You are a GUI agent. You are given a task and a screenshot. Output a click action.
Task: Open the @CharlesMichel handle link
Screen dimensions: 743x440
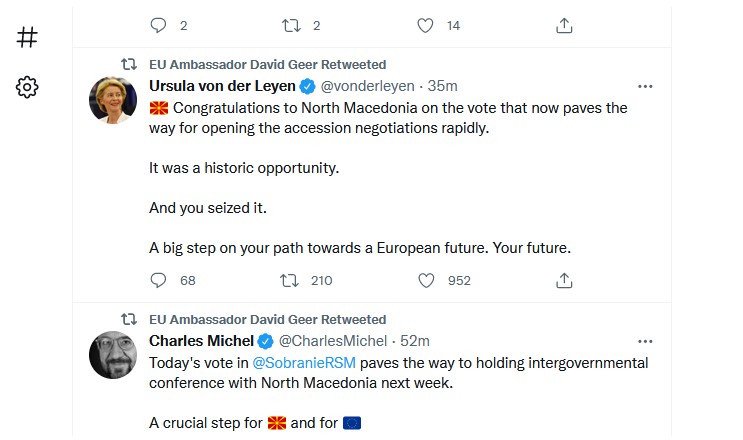click(x=333, y=341)
